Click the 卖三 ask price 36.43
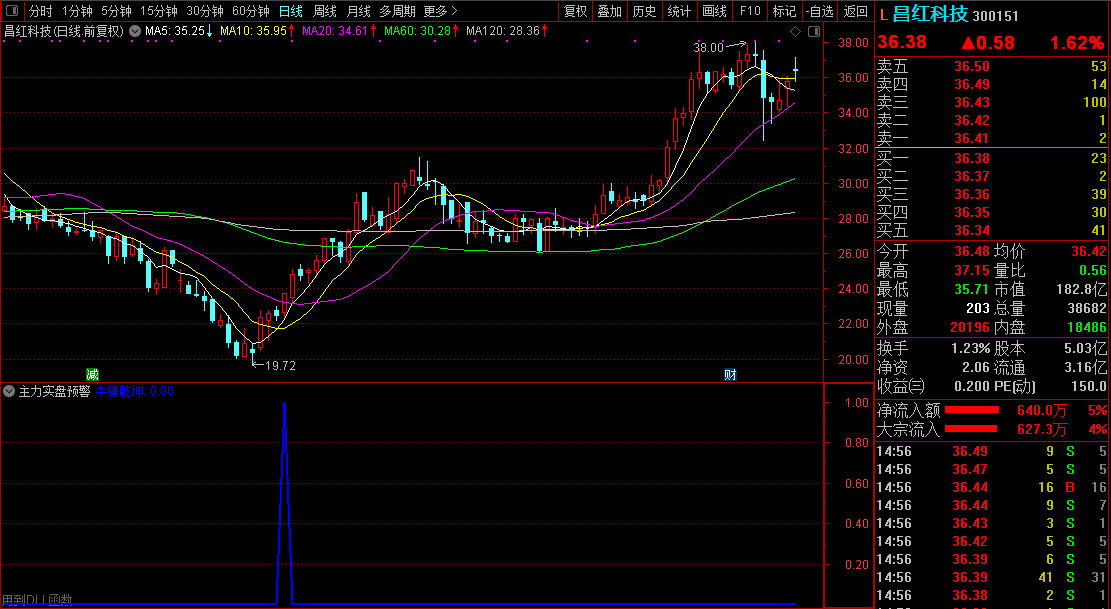This screenshot has height=609, width=1111. coord(971,102)
